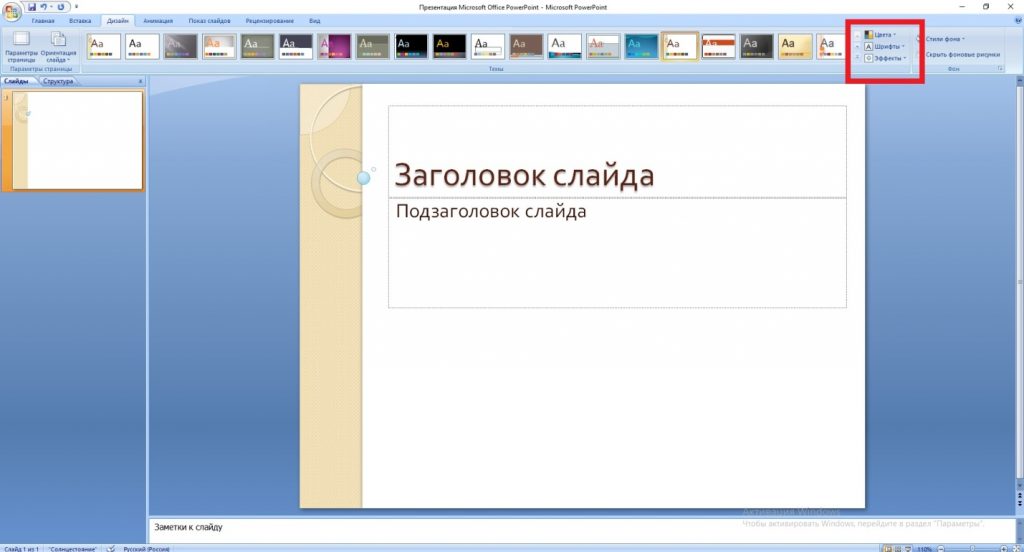
Task: Zoom out with the minus button
Action: coord(940,549)
